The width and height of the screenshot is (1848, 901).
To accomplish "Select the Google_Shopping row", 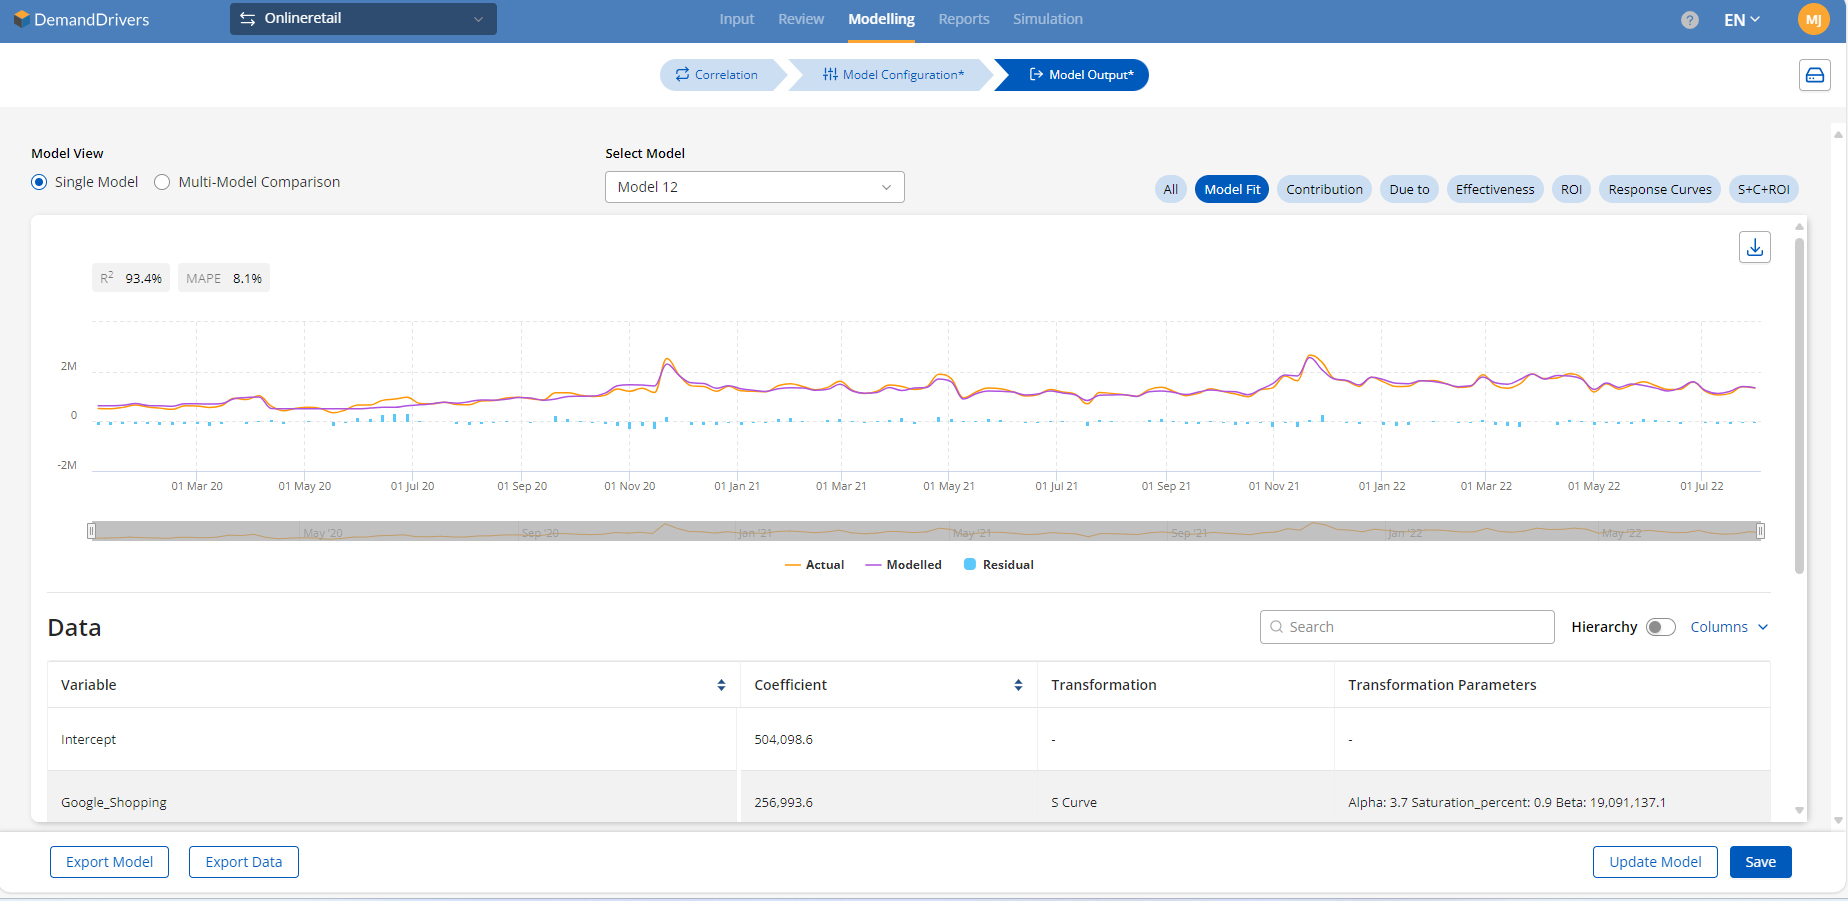I will [x=909, y=797].
